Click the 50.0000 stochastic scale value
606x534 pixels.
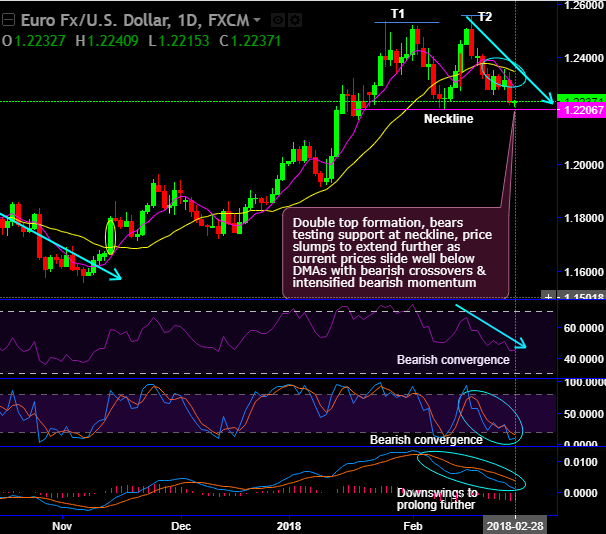tap(584, 414)
